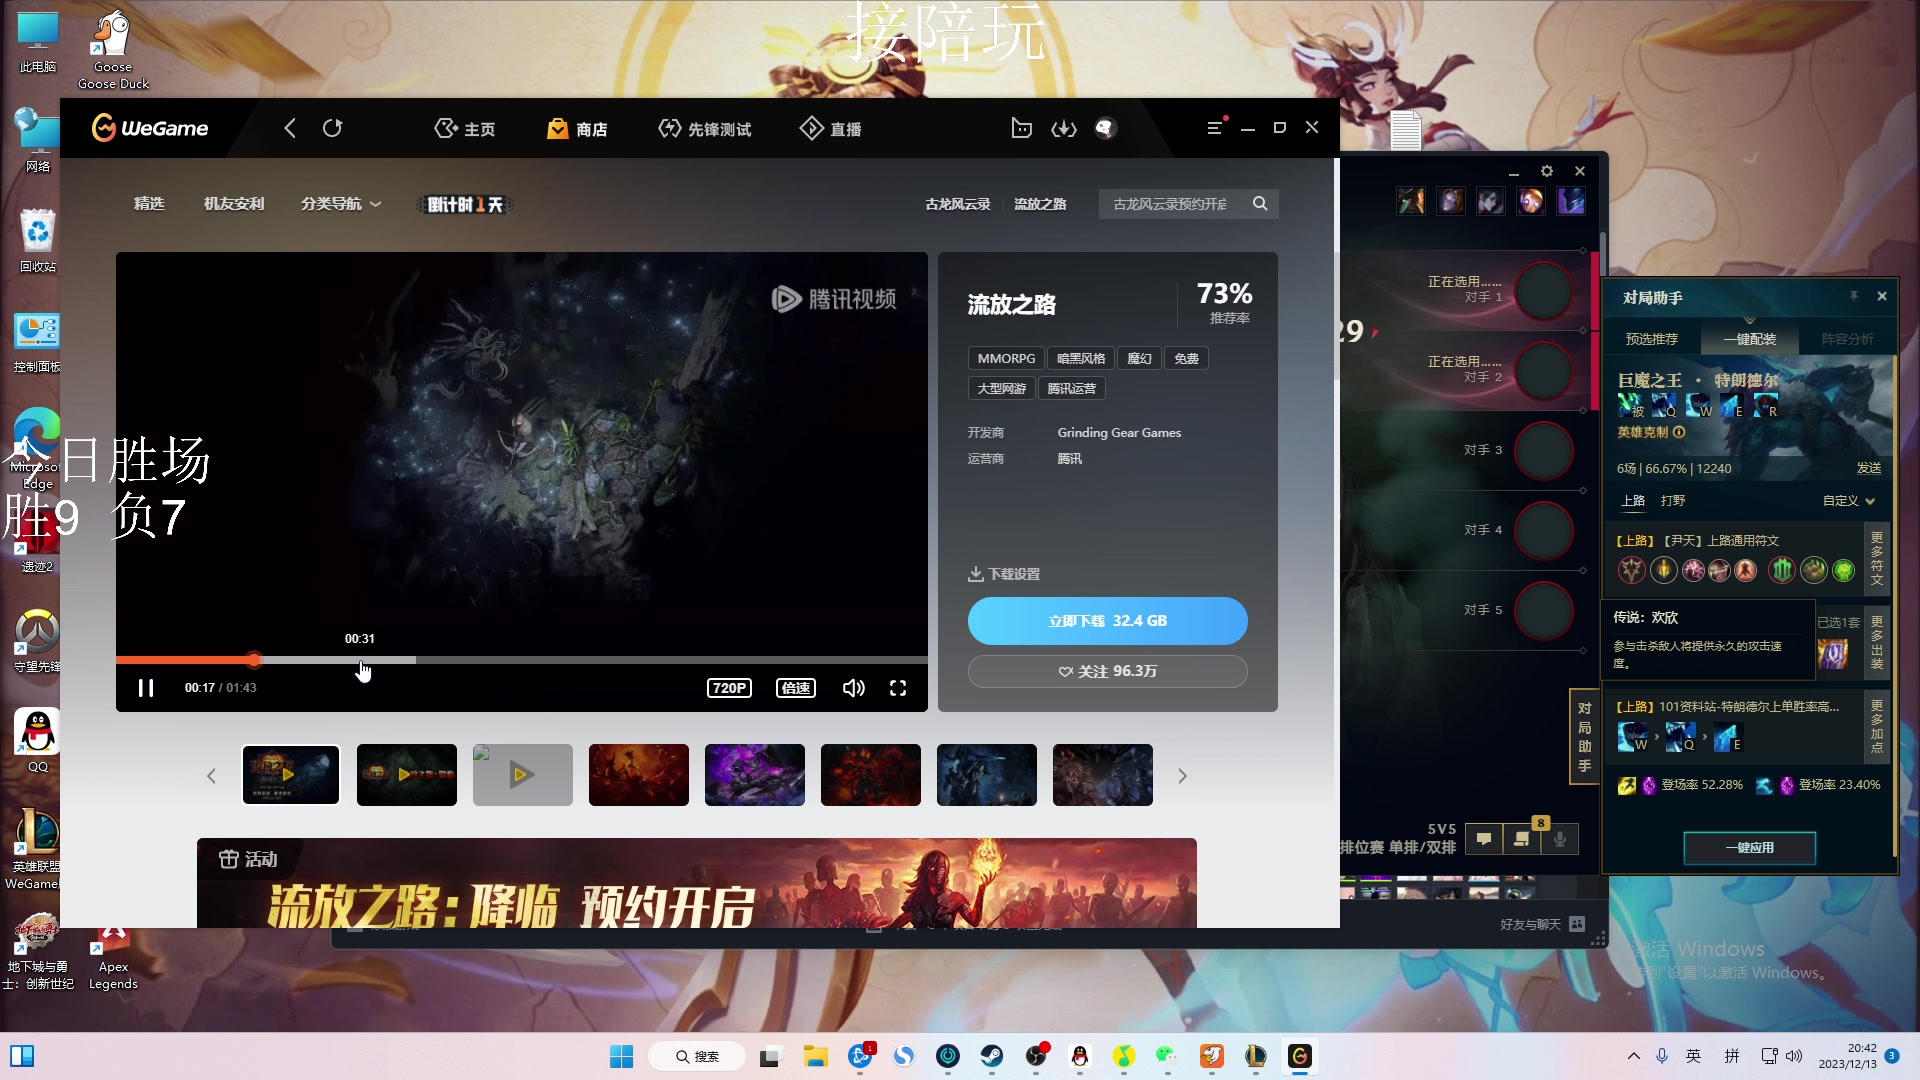Screen dimensions: 1920x1080
Task: Open WeGame user avatar menu
Action: tap(1105, 128)
